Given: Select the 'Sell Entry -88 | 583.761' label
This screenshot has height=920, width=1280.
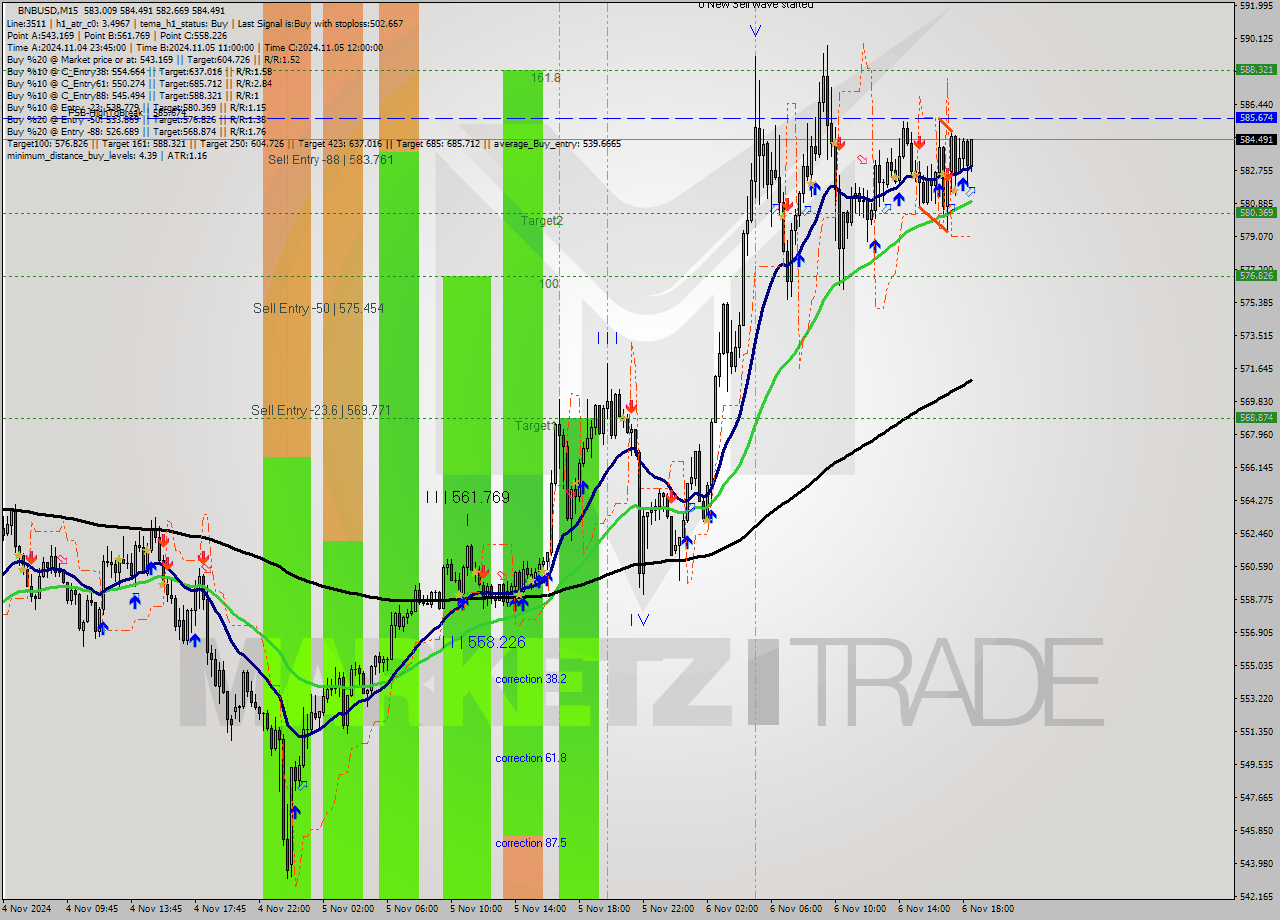Looking at the screenshot, I should coord(330,159).
